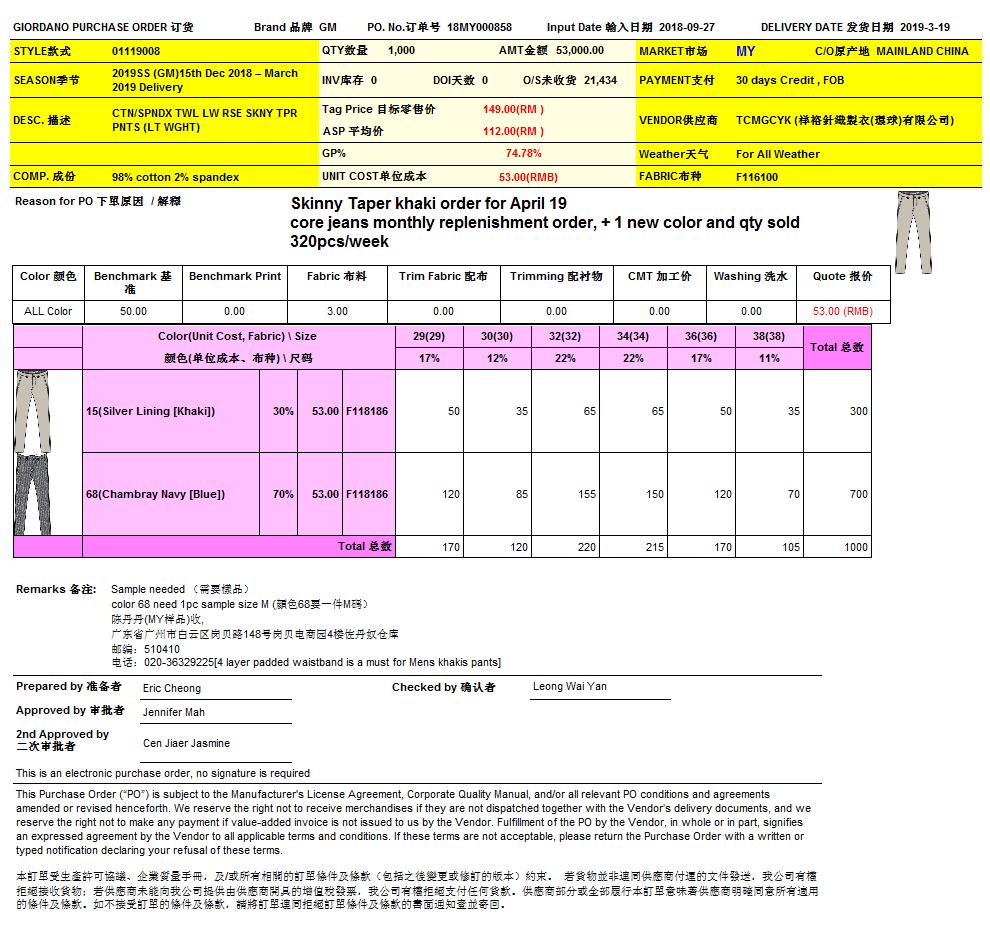Click the grand total 1000 cell
The height and width of the screenshot is (933, 990).
(855, 547)
